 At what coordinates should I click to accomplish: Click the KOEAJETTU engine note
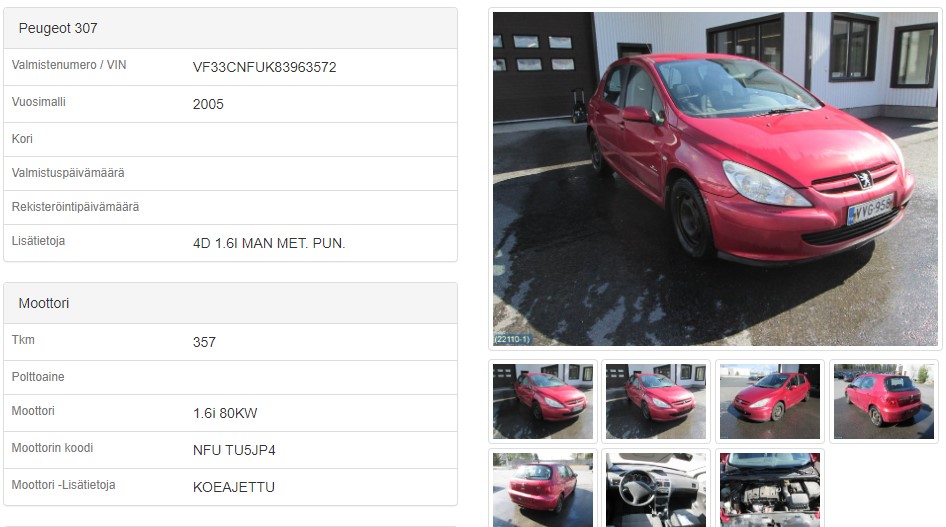pos(233,487)
